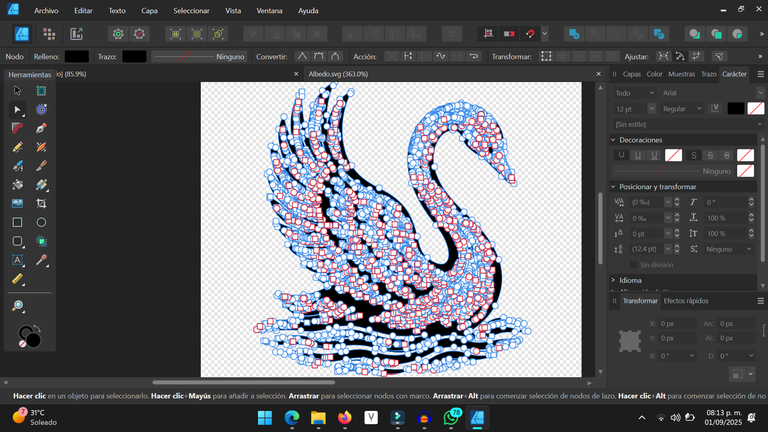This screenshot has height=432, width=768.
Task: Toggle the snapping magnet
Action: (x=530, y=34)
